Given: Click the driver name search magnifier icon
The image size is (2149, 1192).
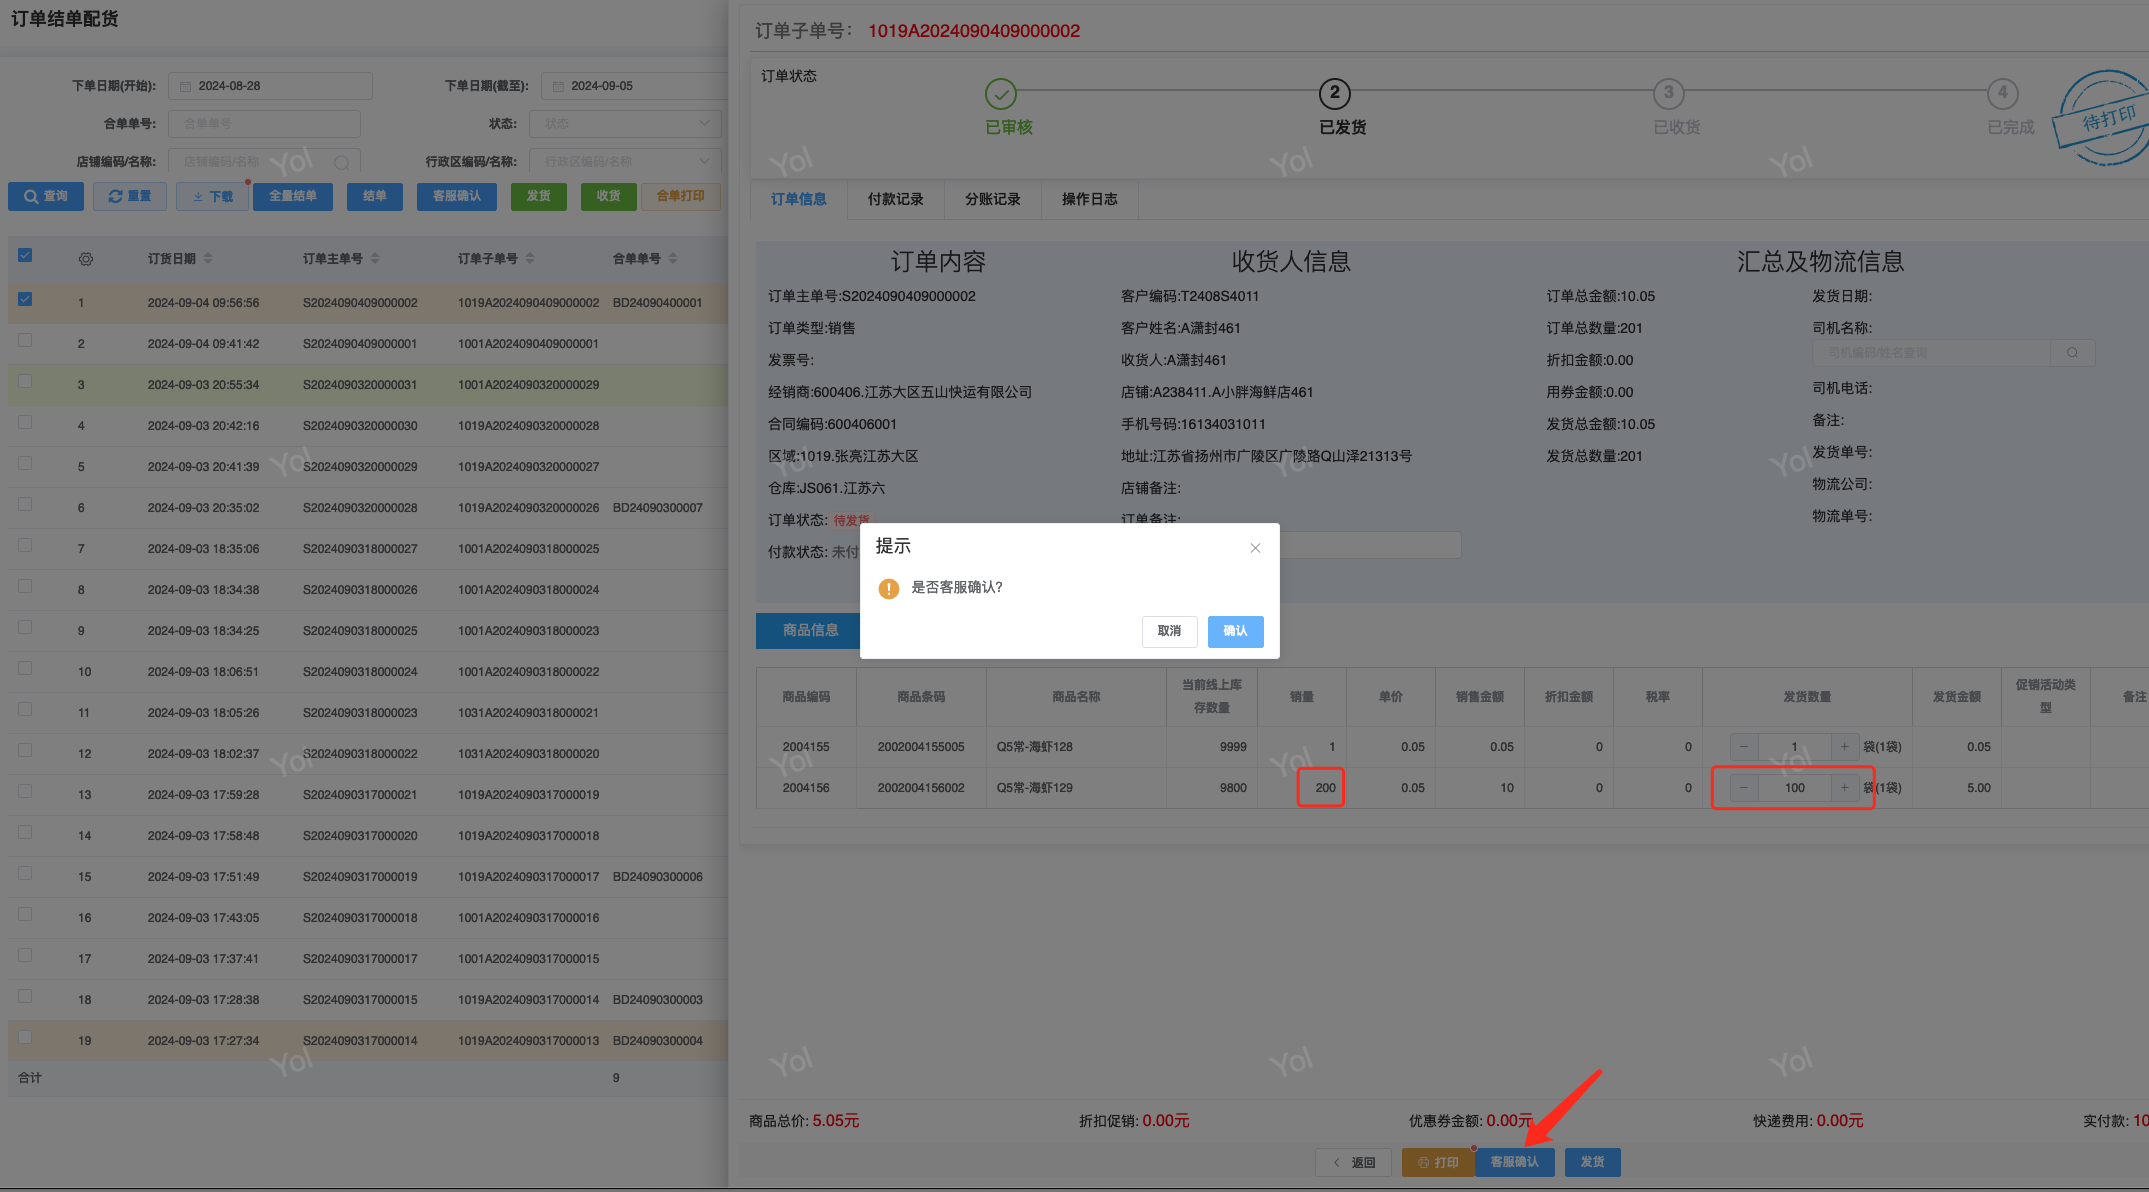Looking at the screenshot, I should pos(2072,353).
